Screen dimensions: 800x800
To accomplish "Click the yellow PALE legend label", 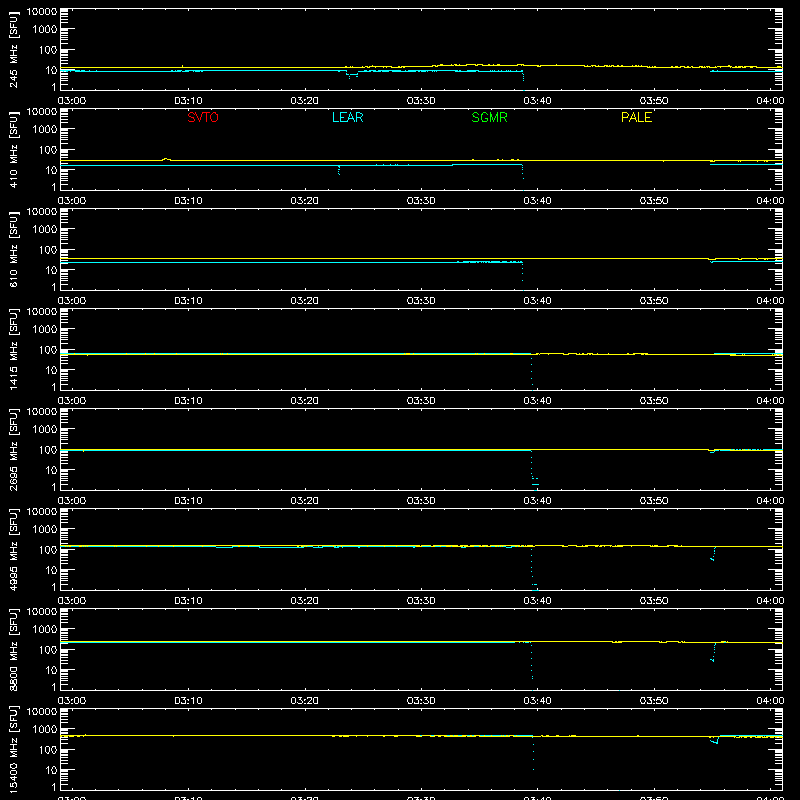I will coord(636,117).
